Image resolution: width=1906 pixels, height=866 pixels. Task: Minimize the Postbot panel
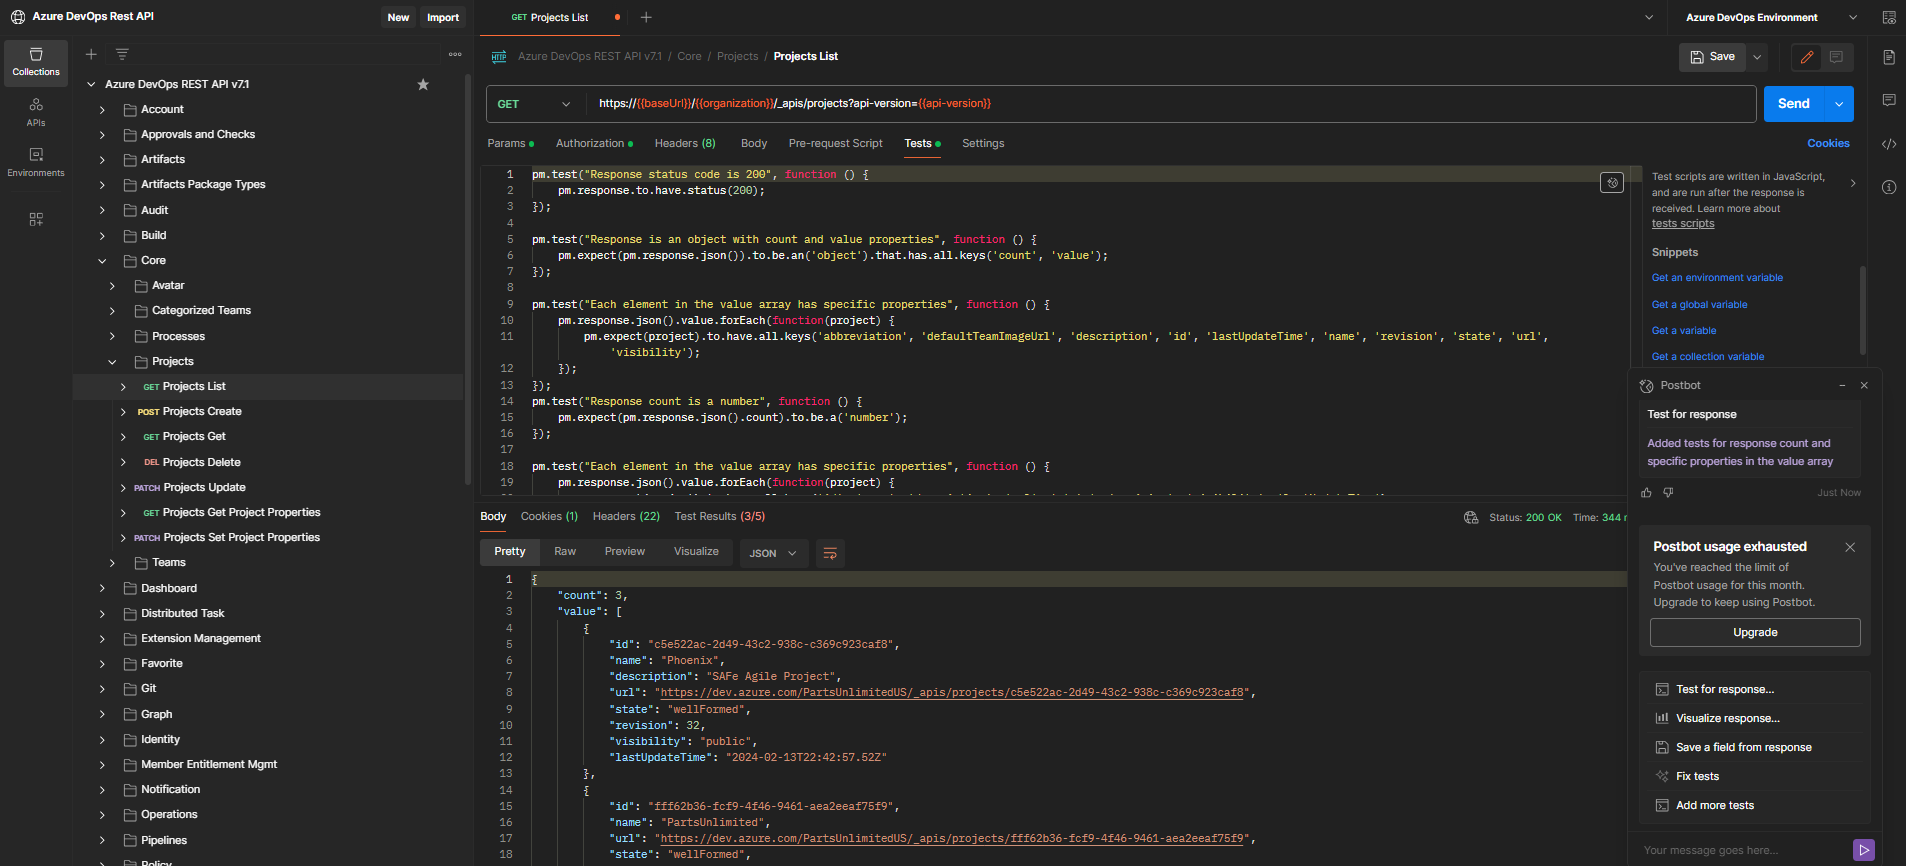point(1842,385)
